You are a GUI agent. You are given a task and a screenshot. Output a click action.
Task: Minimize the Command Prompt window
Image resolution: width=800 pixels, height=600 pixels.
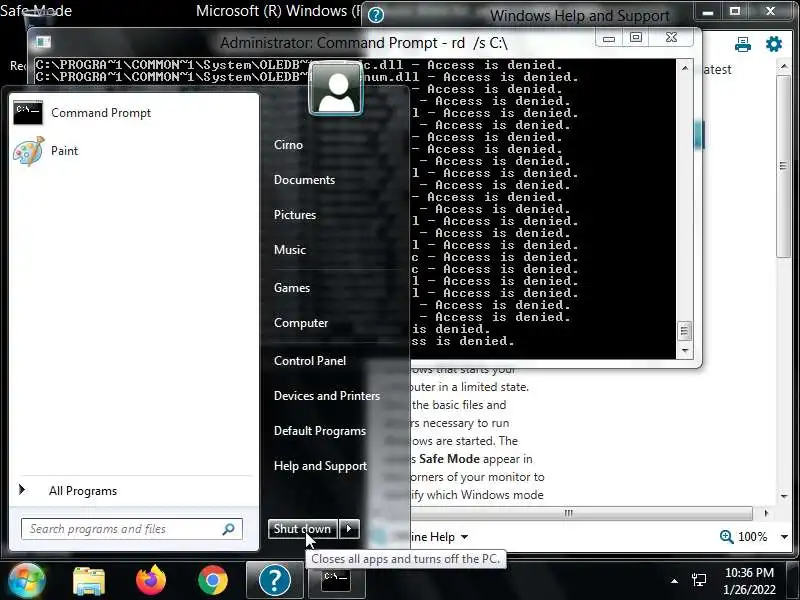click(609, 39)
